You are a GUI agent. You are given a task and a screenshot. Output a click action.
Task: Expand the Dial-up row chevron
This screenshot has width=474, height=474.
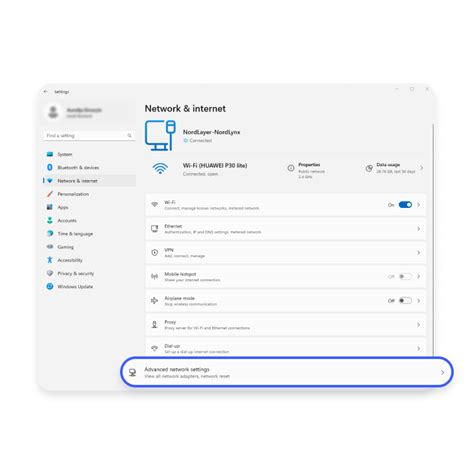419,348
